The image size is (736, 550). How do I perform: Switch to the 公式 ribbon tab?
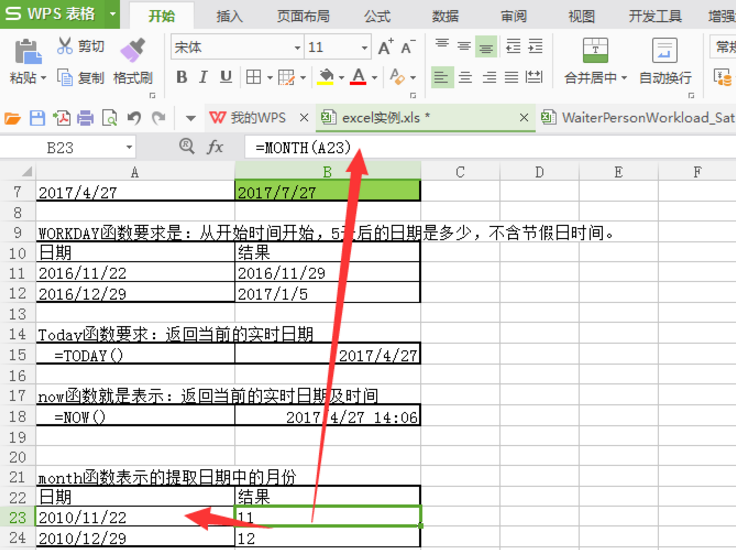pyautogui.click(x=377, y=16)
